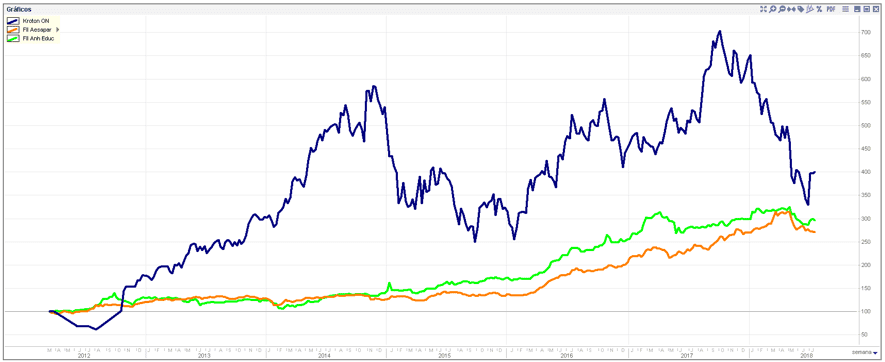Expand the arrow next to FII Aesapar

58,29
